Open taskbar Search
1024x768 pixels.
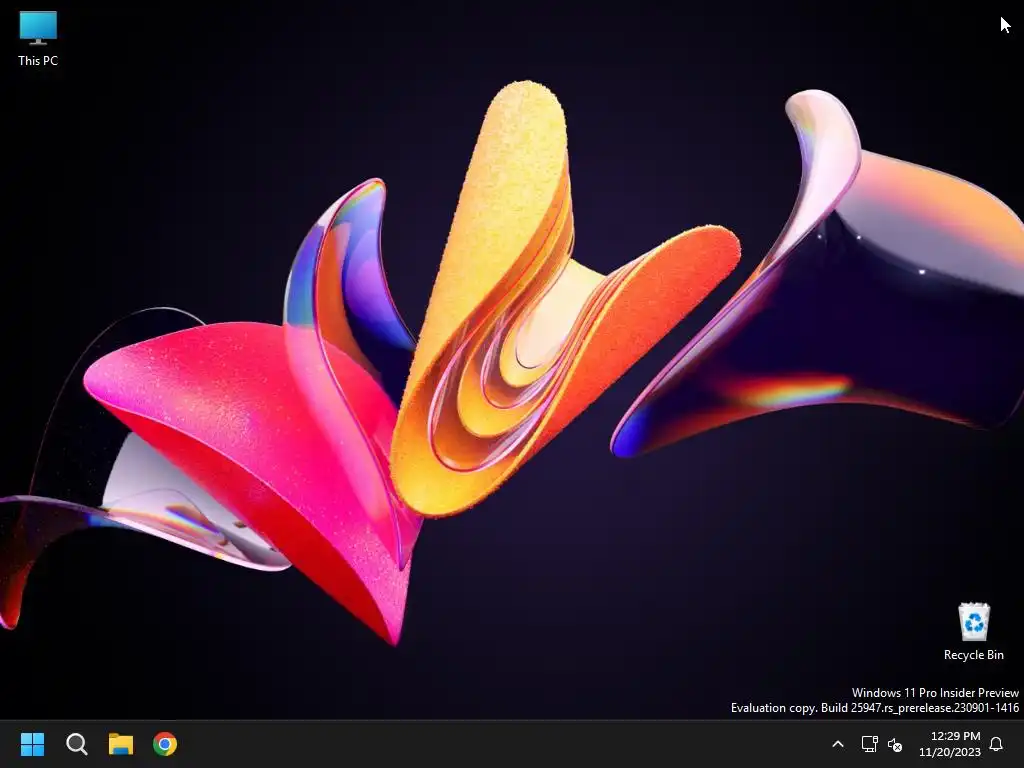[x=76, y=744]
